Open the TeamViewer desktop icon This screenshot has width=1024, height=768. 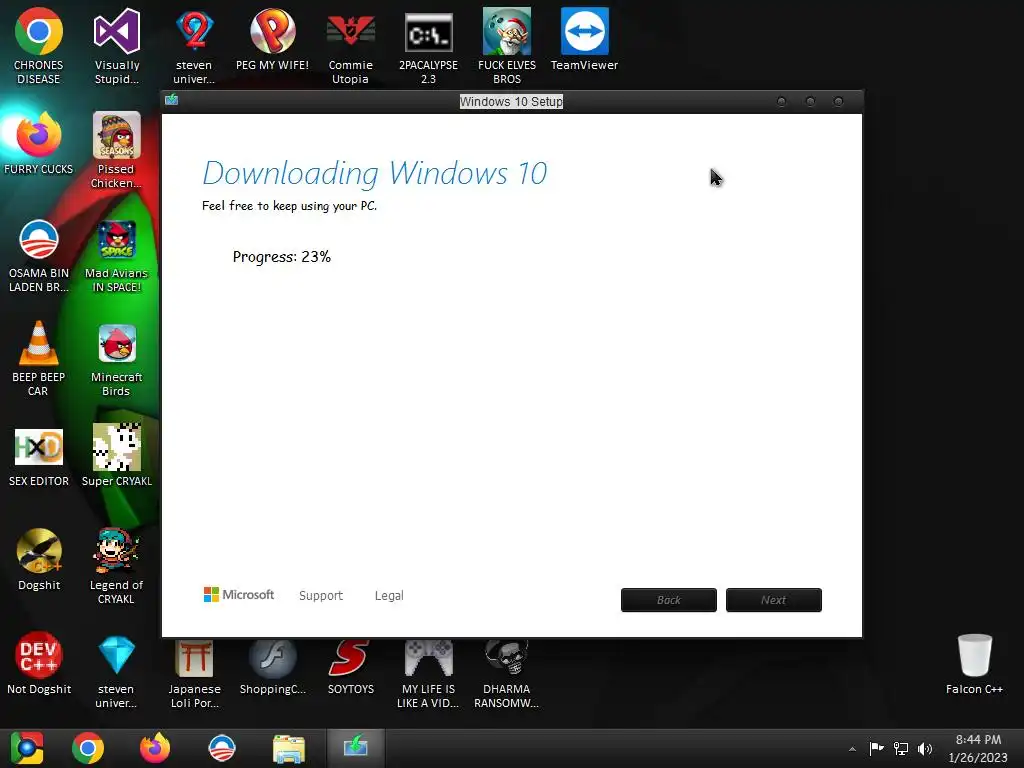pos(584,31)
